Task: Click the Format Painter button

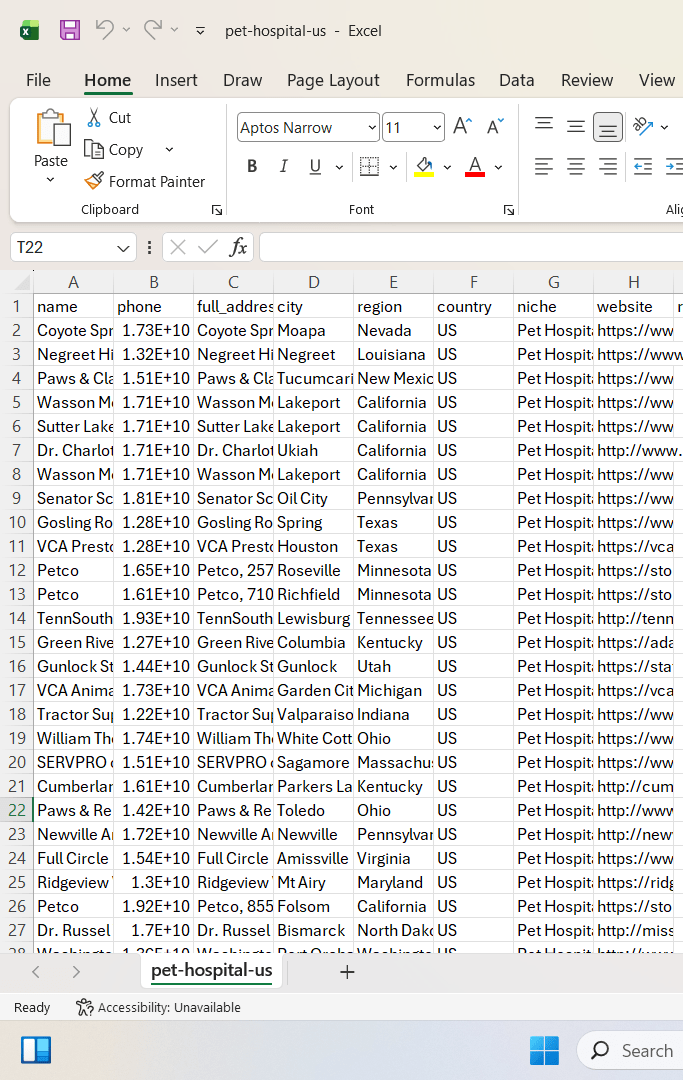Action: coord(145,181)
